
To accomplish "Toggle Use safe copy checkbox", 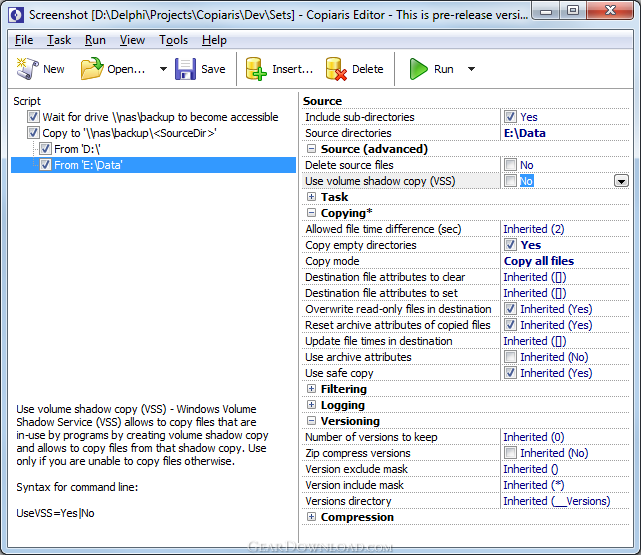I will pyautogui.click(x=510, y=373).
